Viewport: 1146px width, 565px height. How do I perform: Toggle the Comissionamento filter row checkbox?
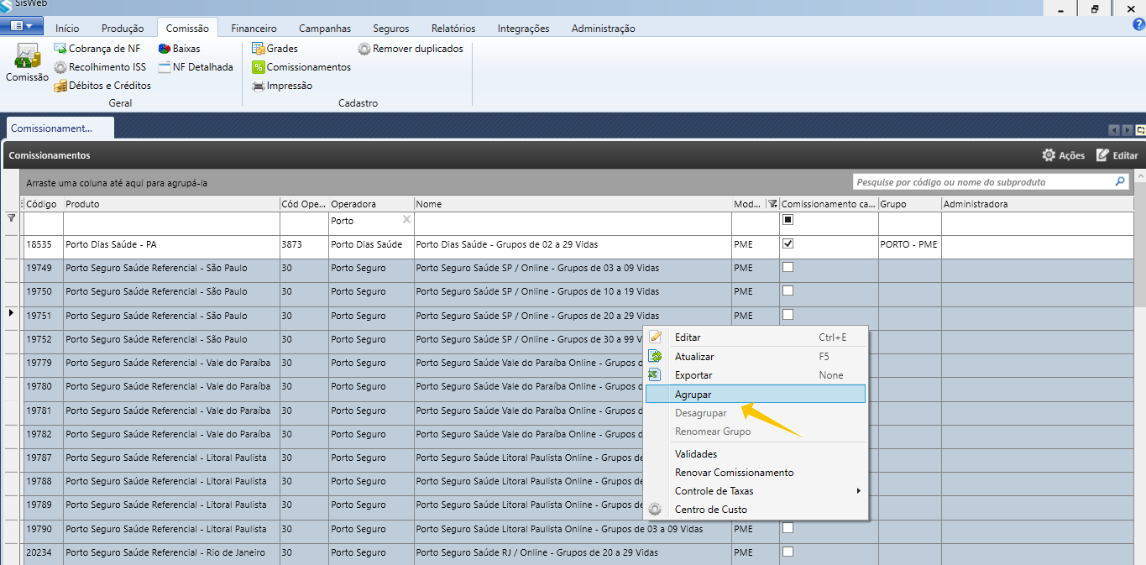click(x=788, y=219)
